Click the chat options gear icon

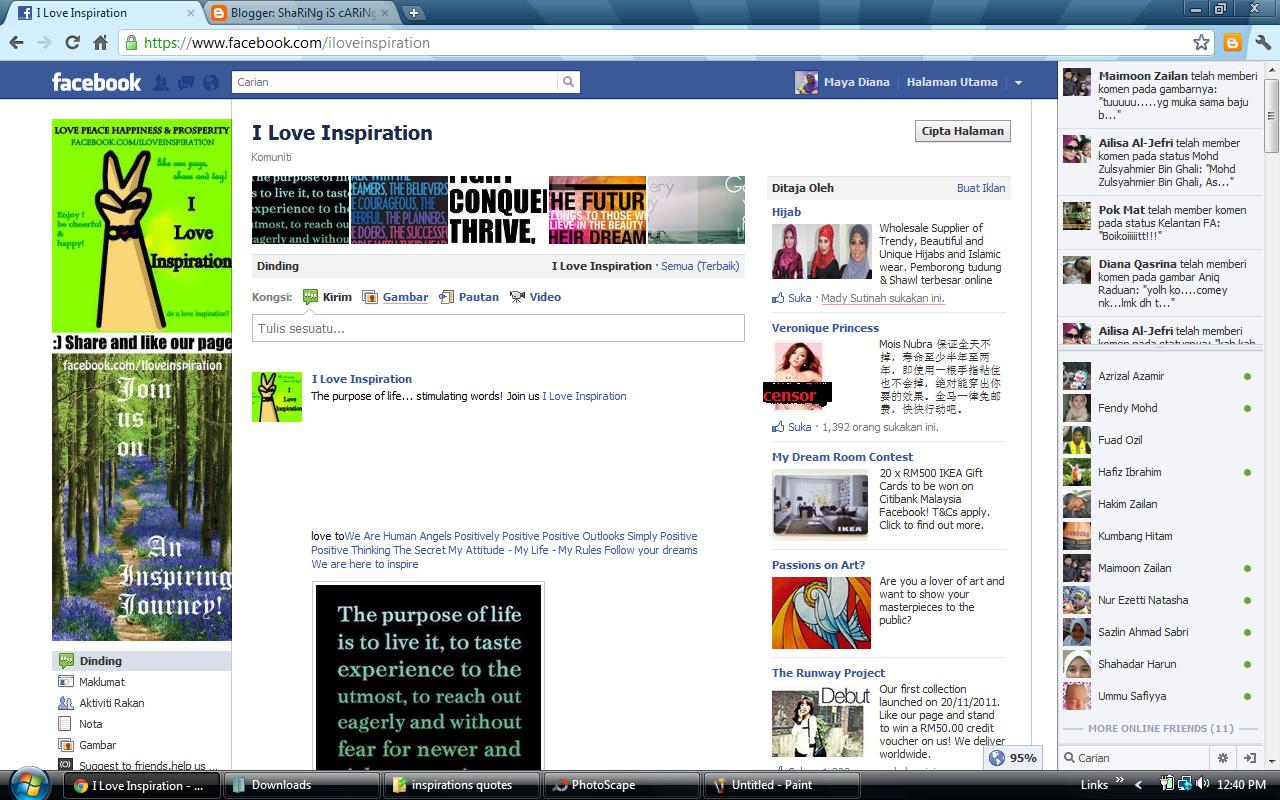pos(1222,758)
